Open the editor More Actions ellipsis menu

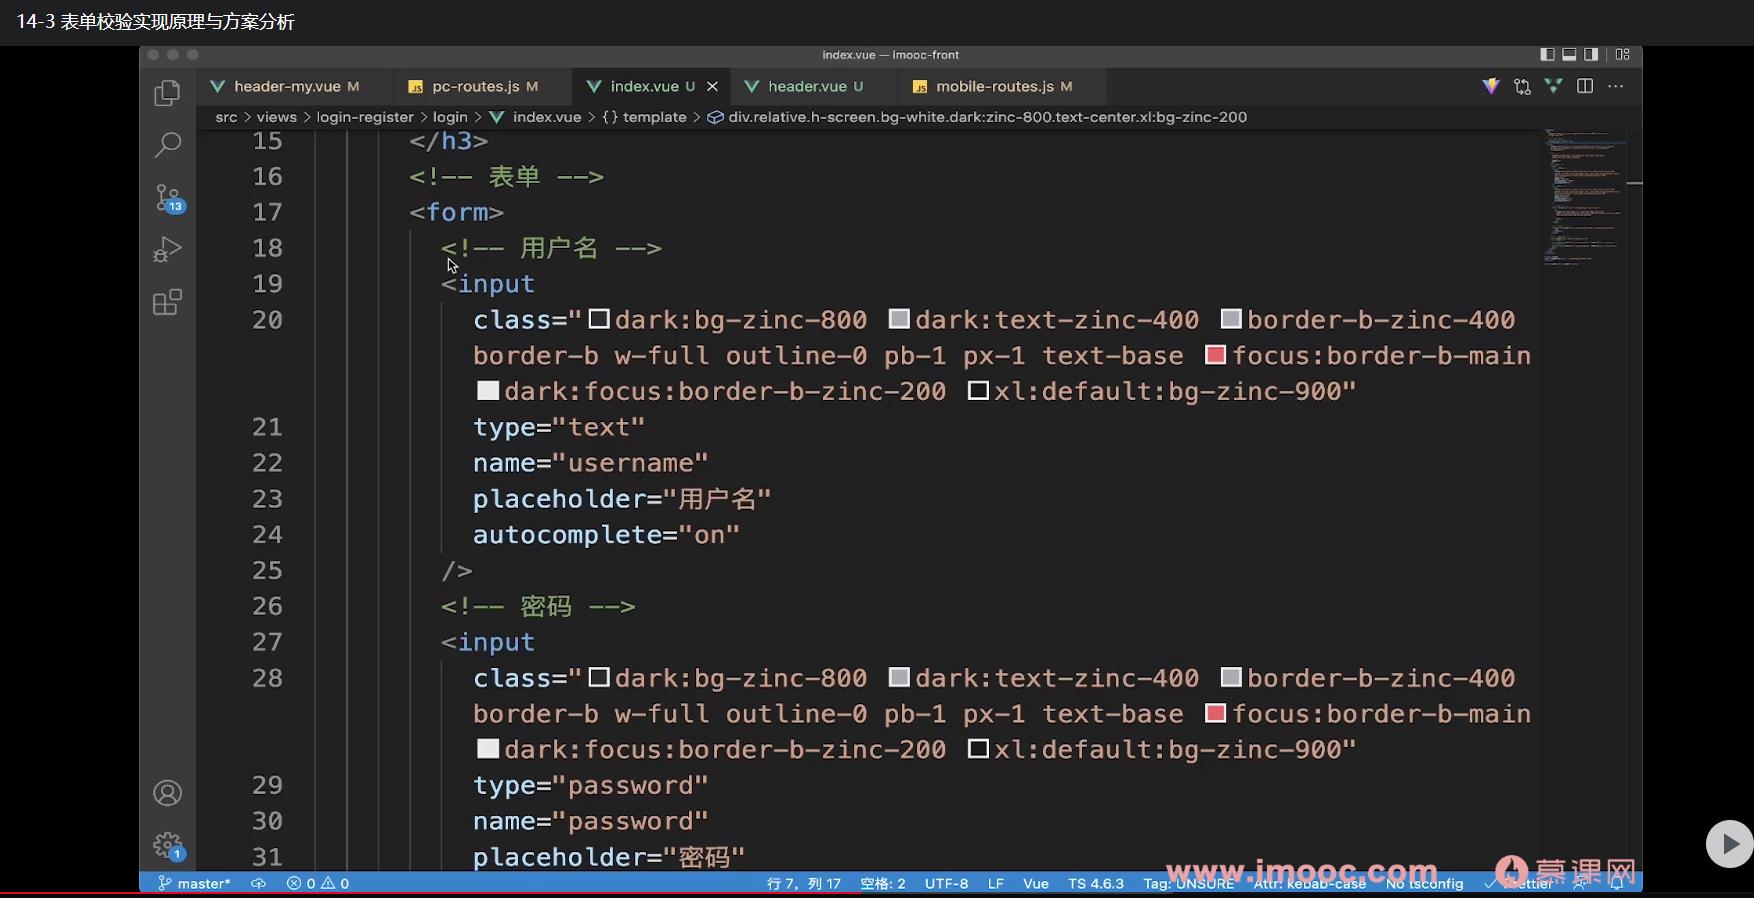pyautogui.click(x=1616, y=86)
